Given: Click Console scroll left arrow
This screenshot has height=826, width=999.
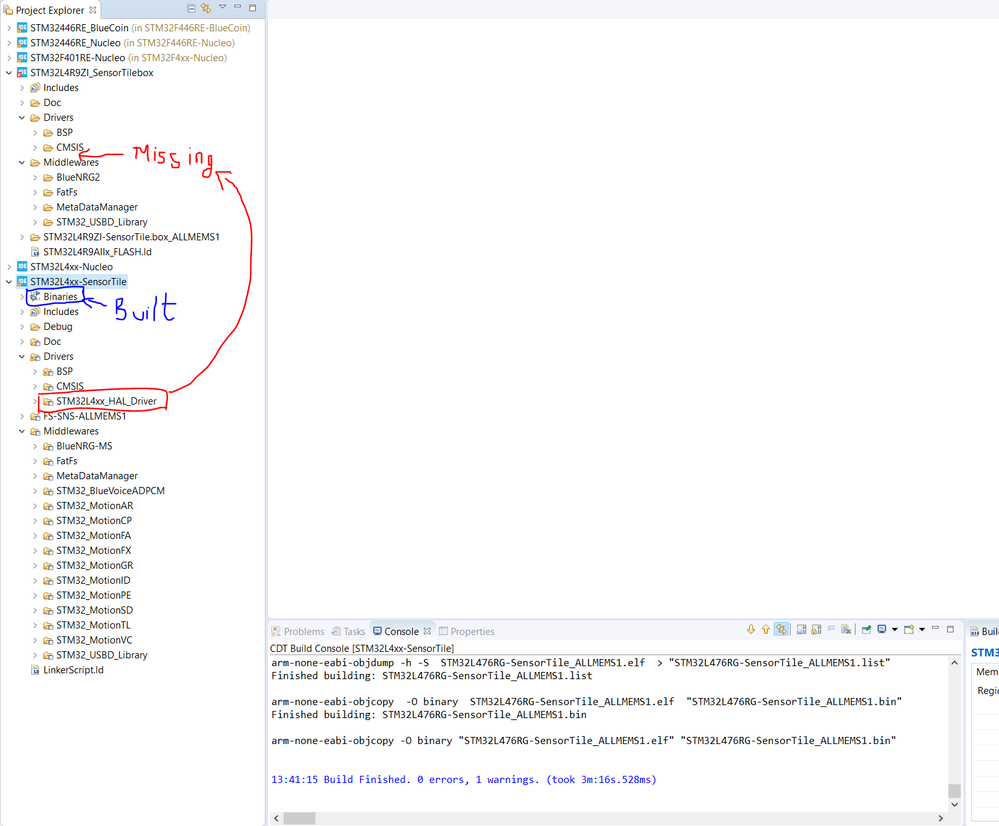Looking at the screenshot, I should (277, 818).
